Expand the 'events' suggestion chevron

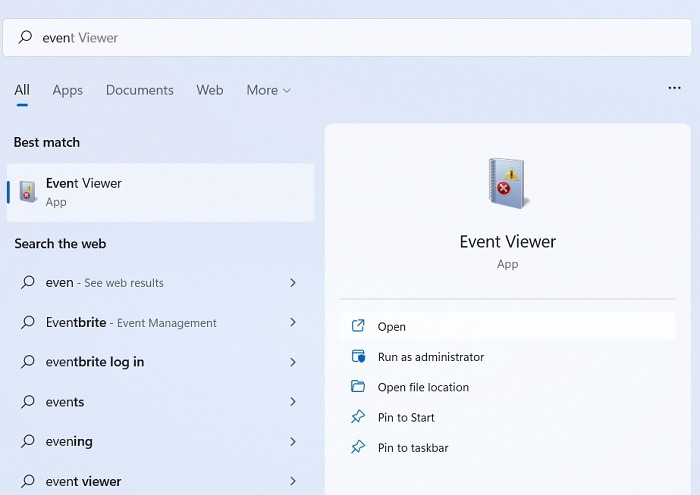tap(293, 402)
